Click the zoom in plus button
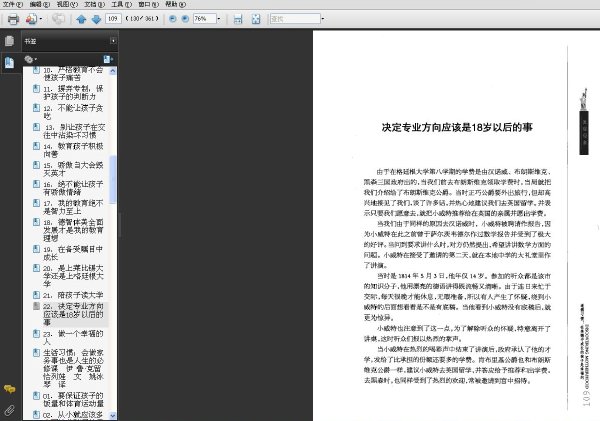Screen dimensions: 600x421 click(185, 18)
